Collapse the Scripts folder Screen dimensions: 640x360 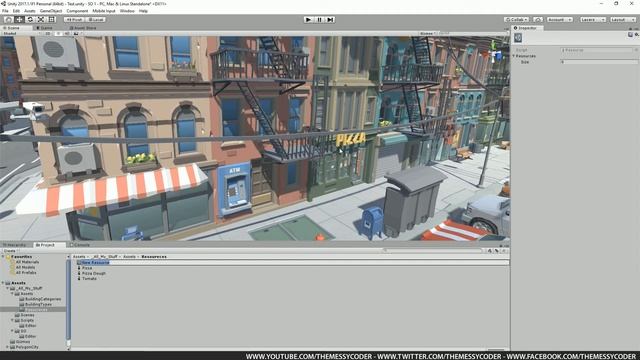[12, 320]
